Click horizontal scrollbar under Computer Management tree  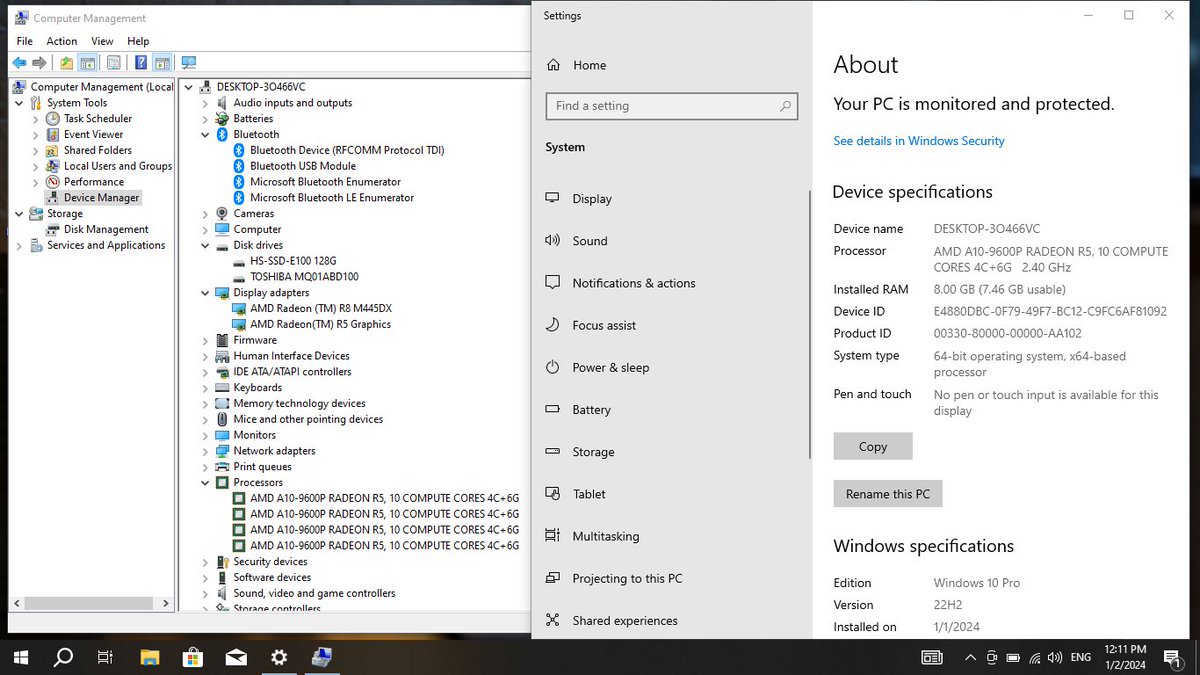tap(91, 603)
